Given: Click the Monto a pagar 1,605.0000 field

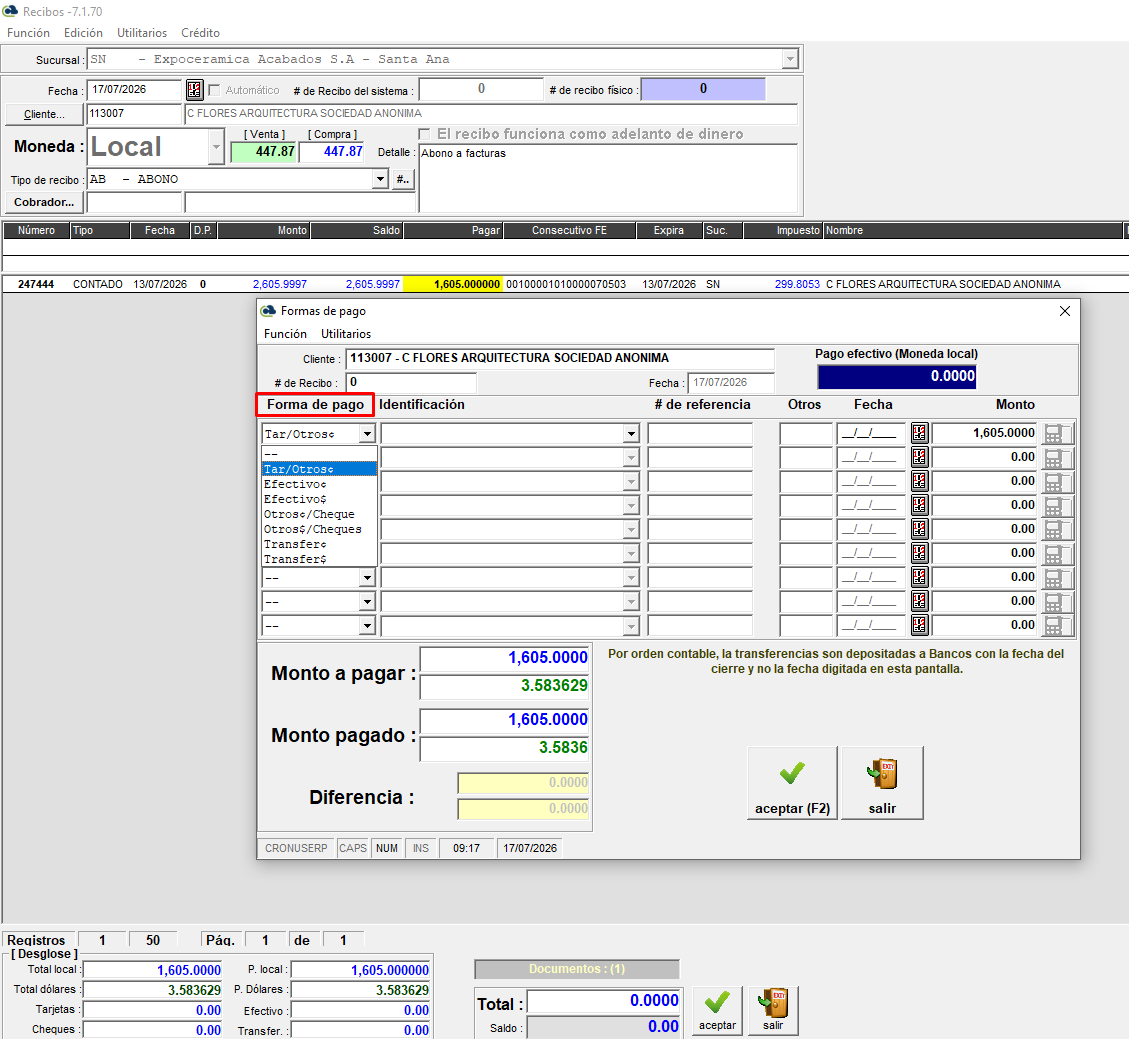Looking at the screenshot, I should pyautogui.click(x=505, y=658).
